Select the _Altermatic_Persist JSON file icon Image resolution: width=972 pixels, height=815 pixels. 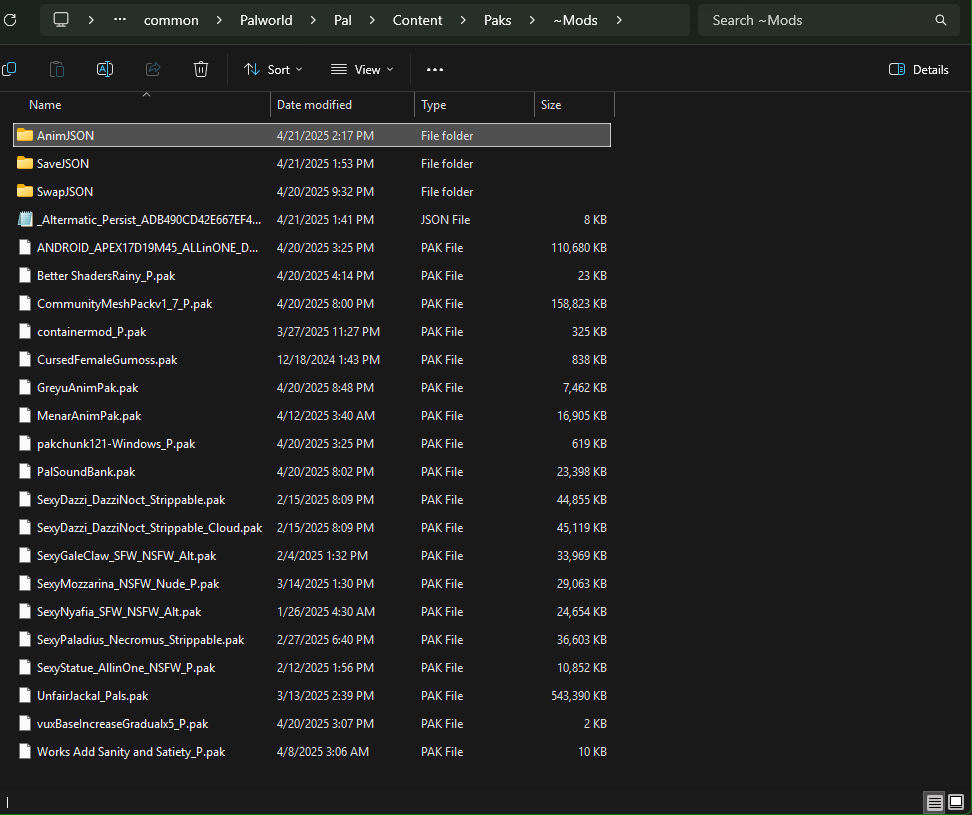[x=25, y=219]
